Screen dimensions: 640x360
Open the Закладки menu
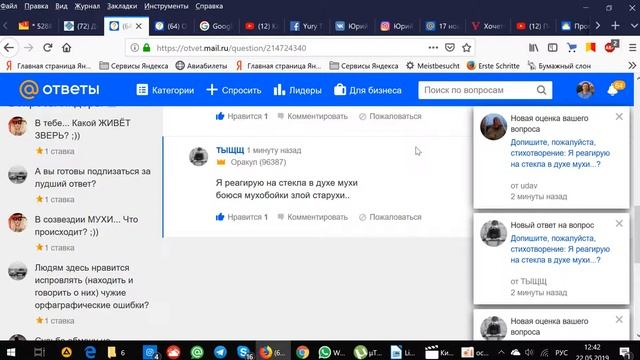click(x=122, y=6)
